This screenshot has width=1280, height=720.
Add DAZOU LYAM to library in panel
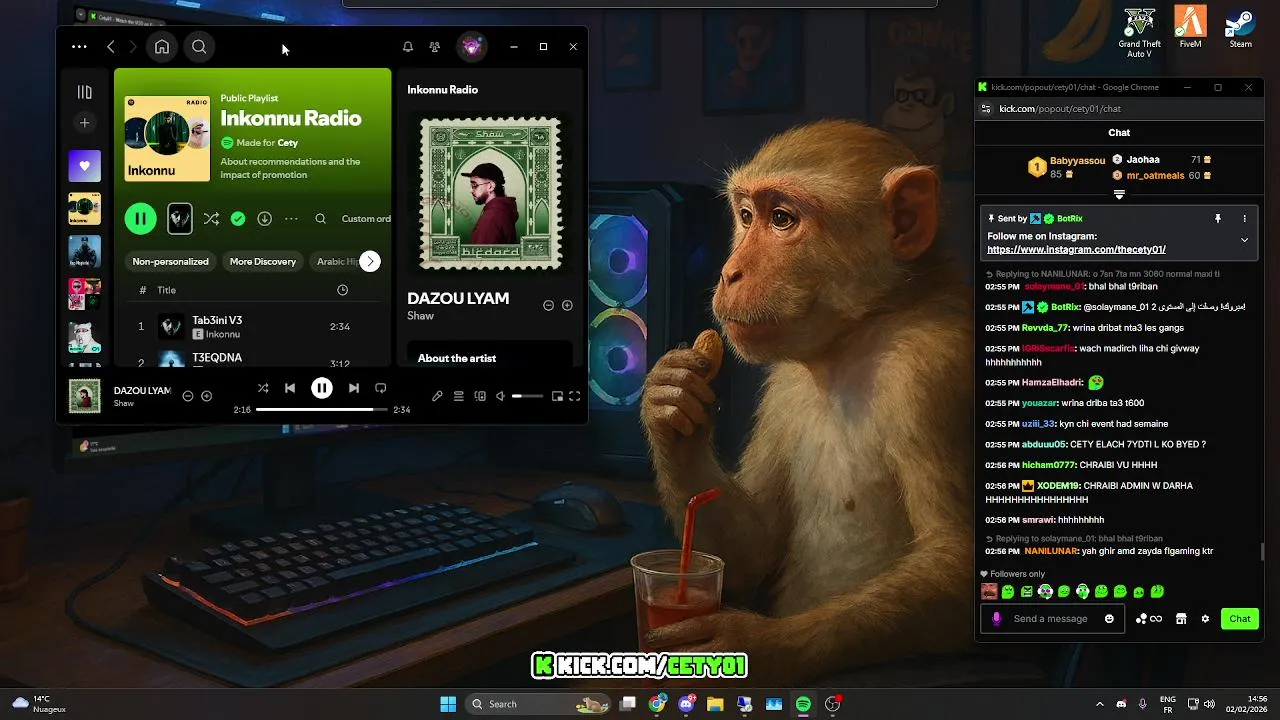567,305
